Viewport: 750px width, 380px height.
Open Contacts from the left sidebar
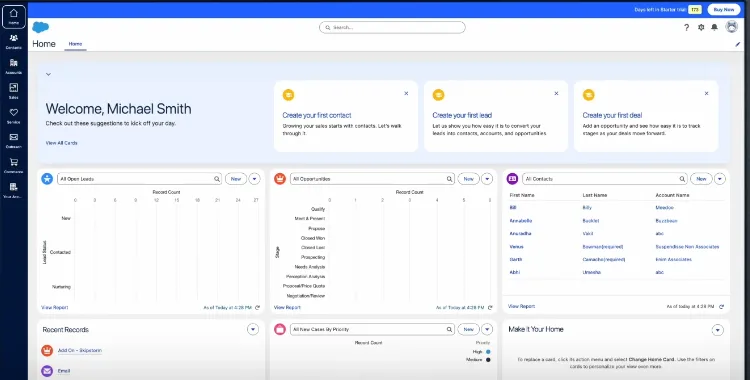point(13,42)
